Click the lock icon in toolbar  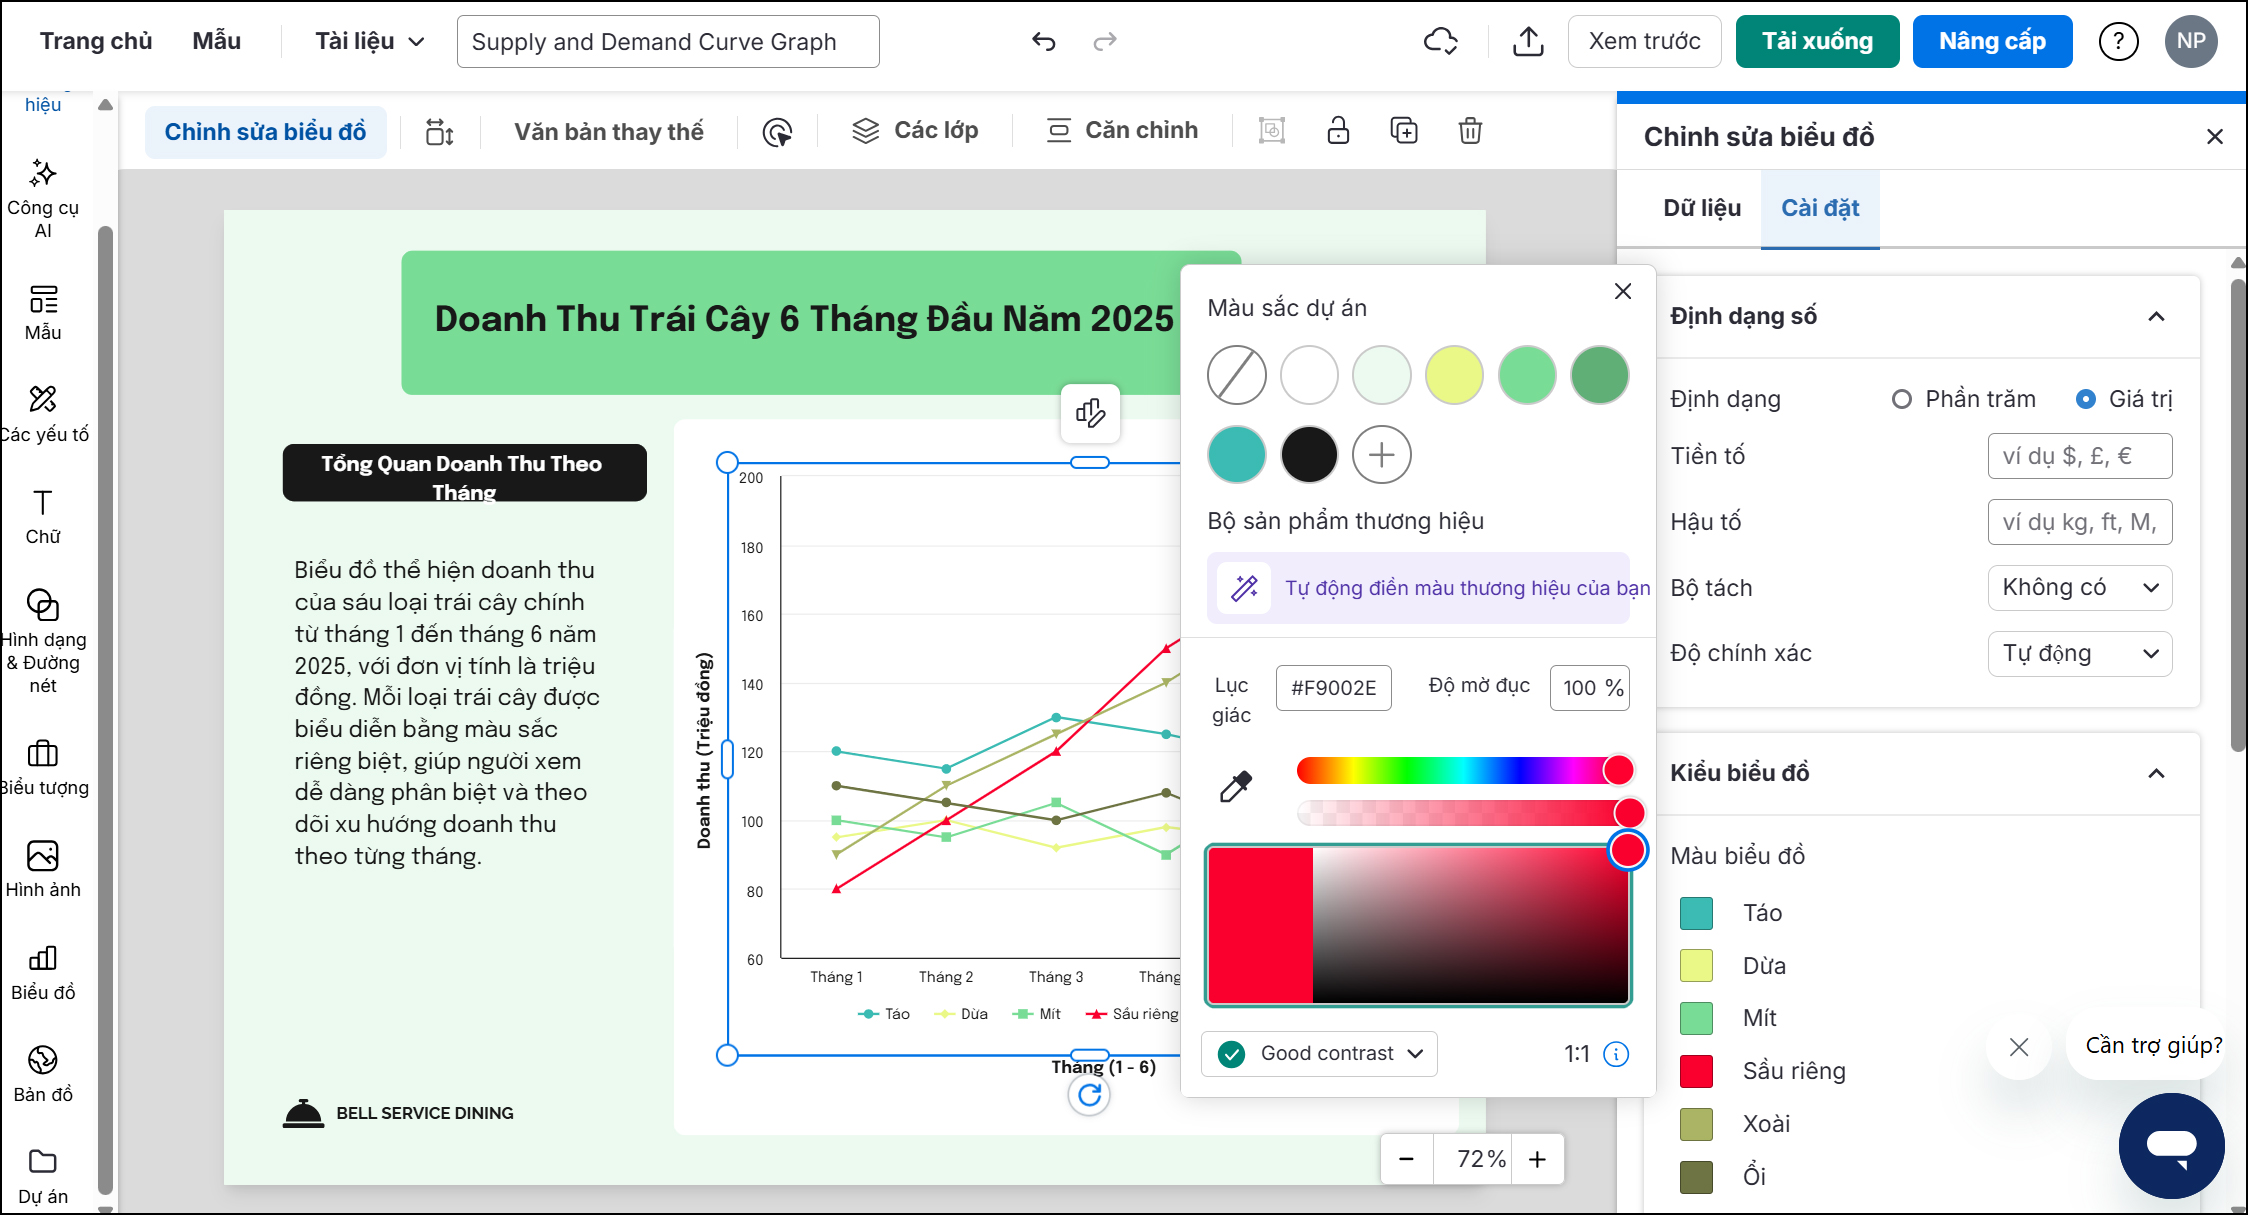click(x=1338, y=131)
